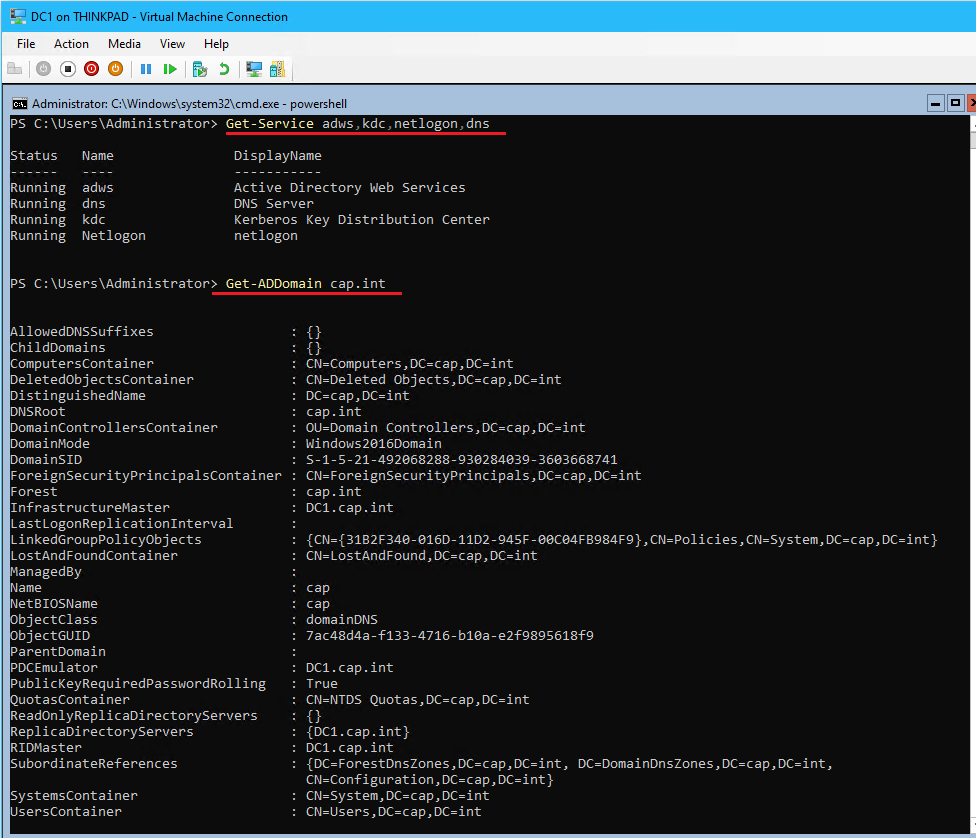Select 'Active Directory Web Services' text

[x=350, y=187]
